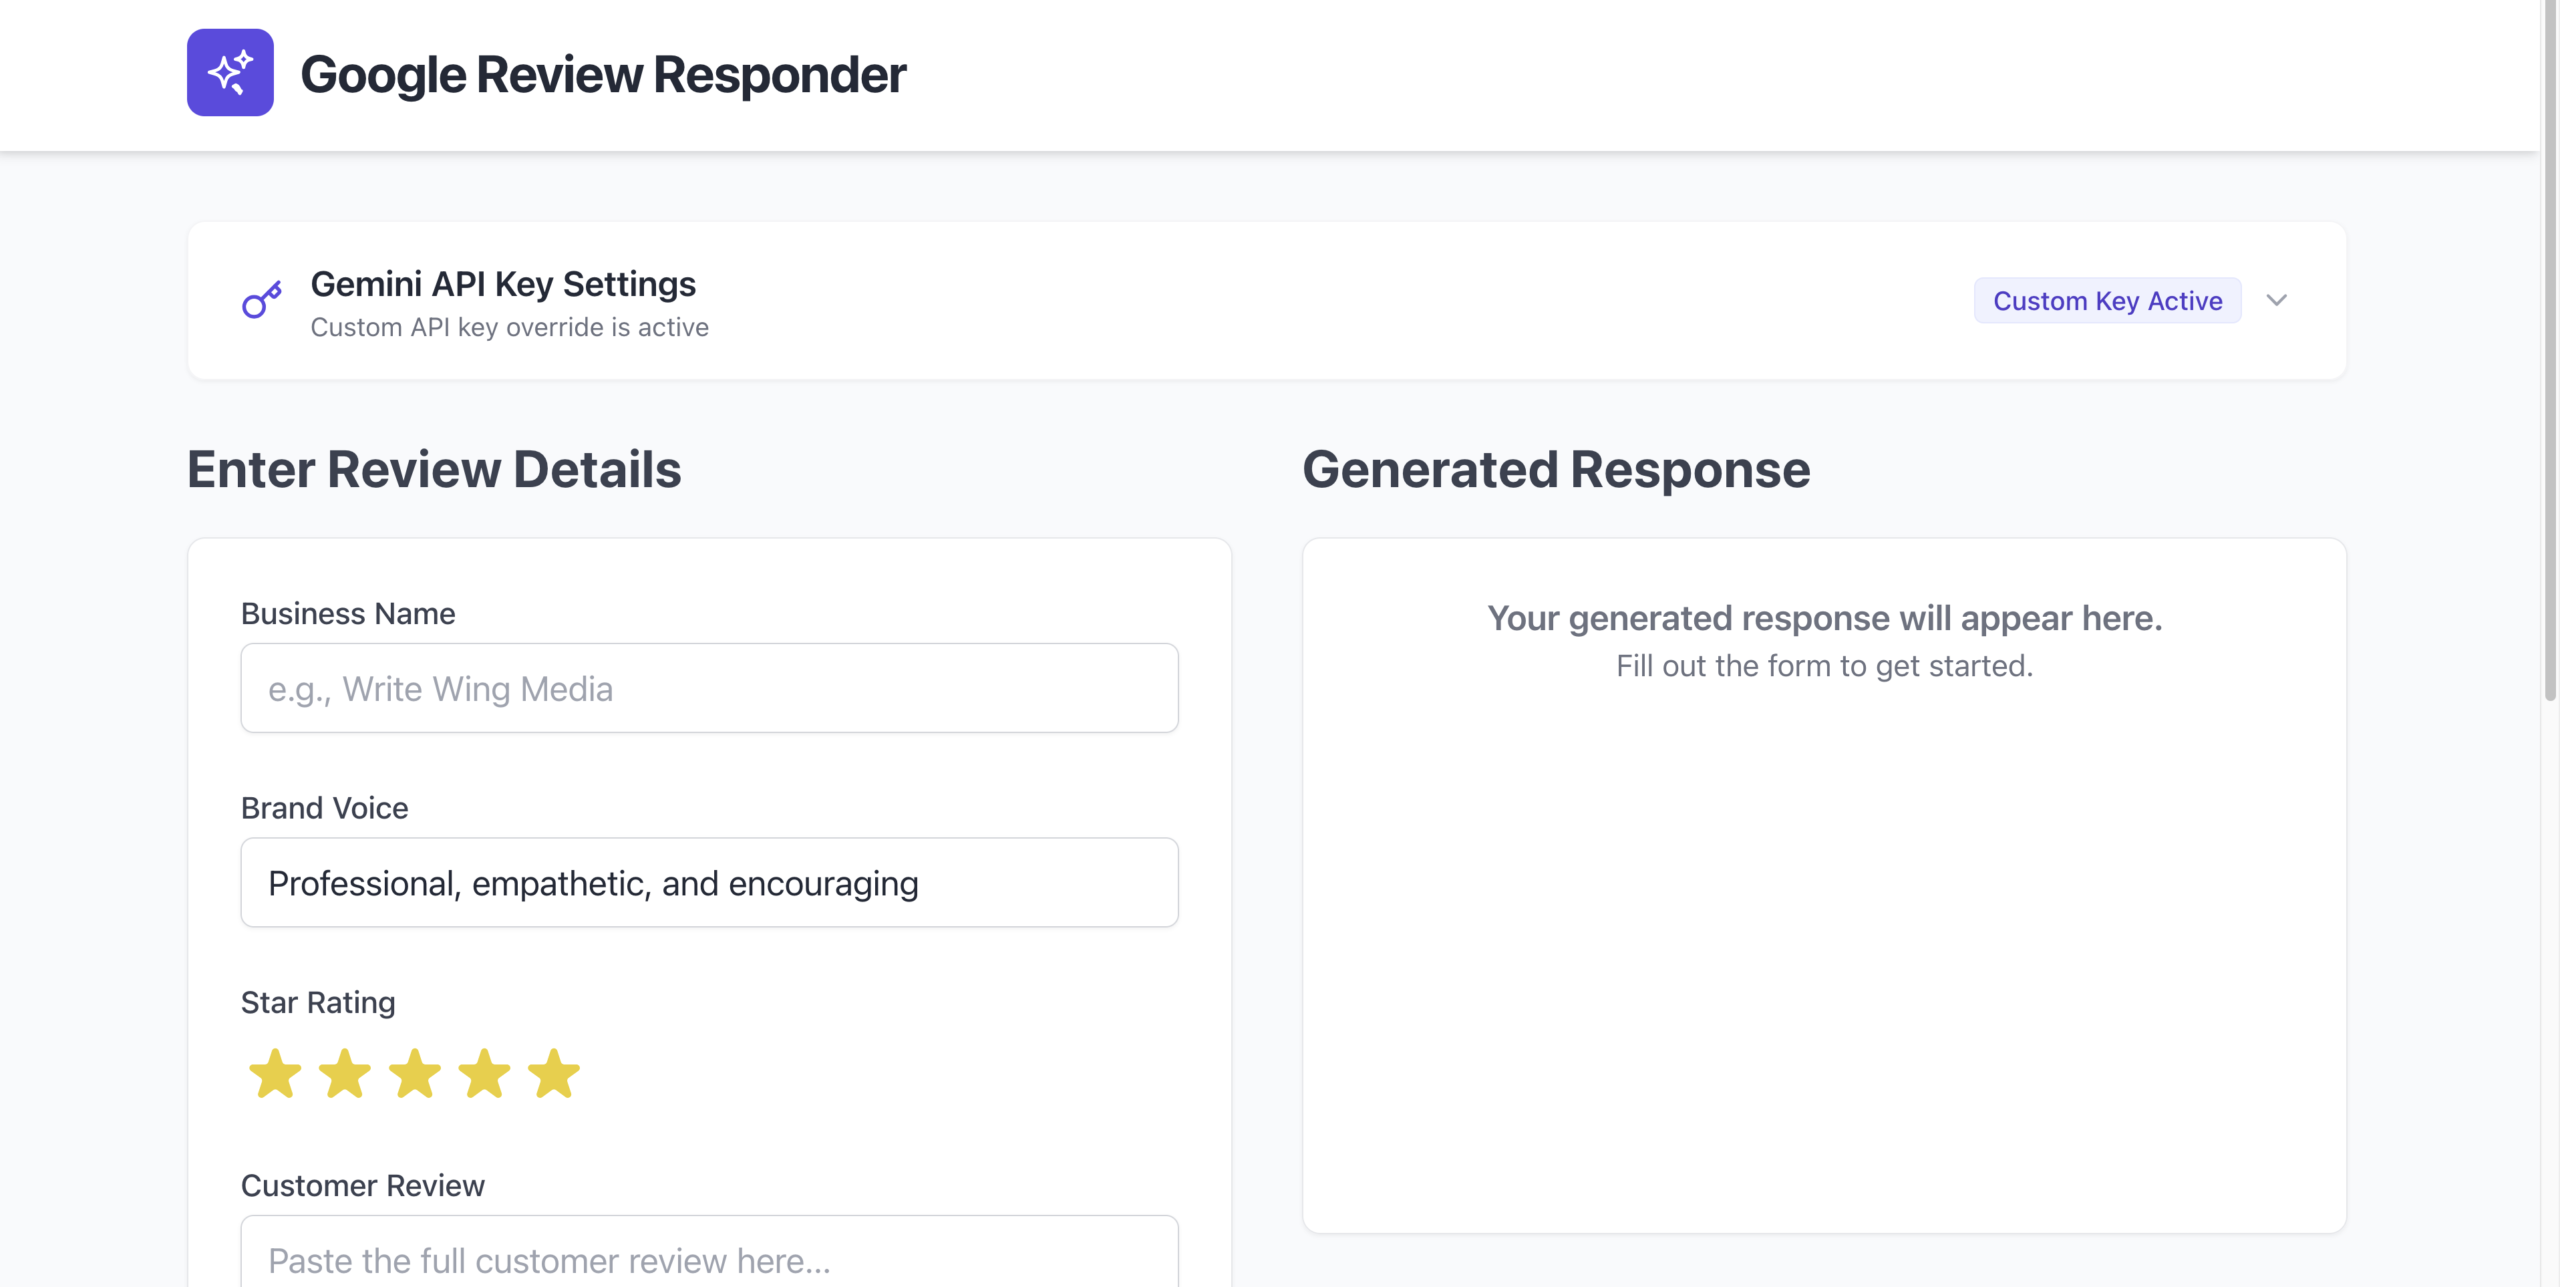The height and width of the screenshot is (1287, 2560).
Task: Expand the Gemini API Key Settings chevron
Action: click(2277, 300)
